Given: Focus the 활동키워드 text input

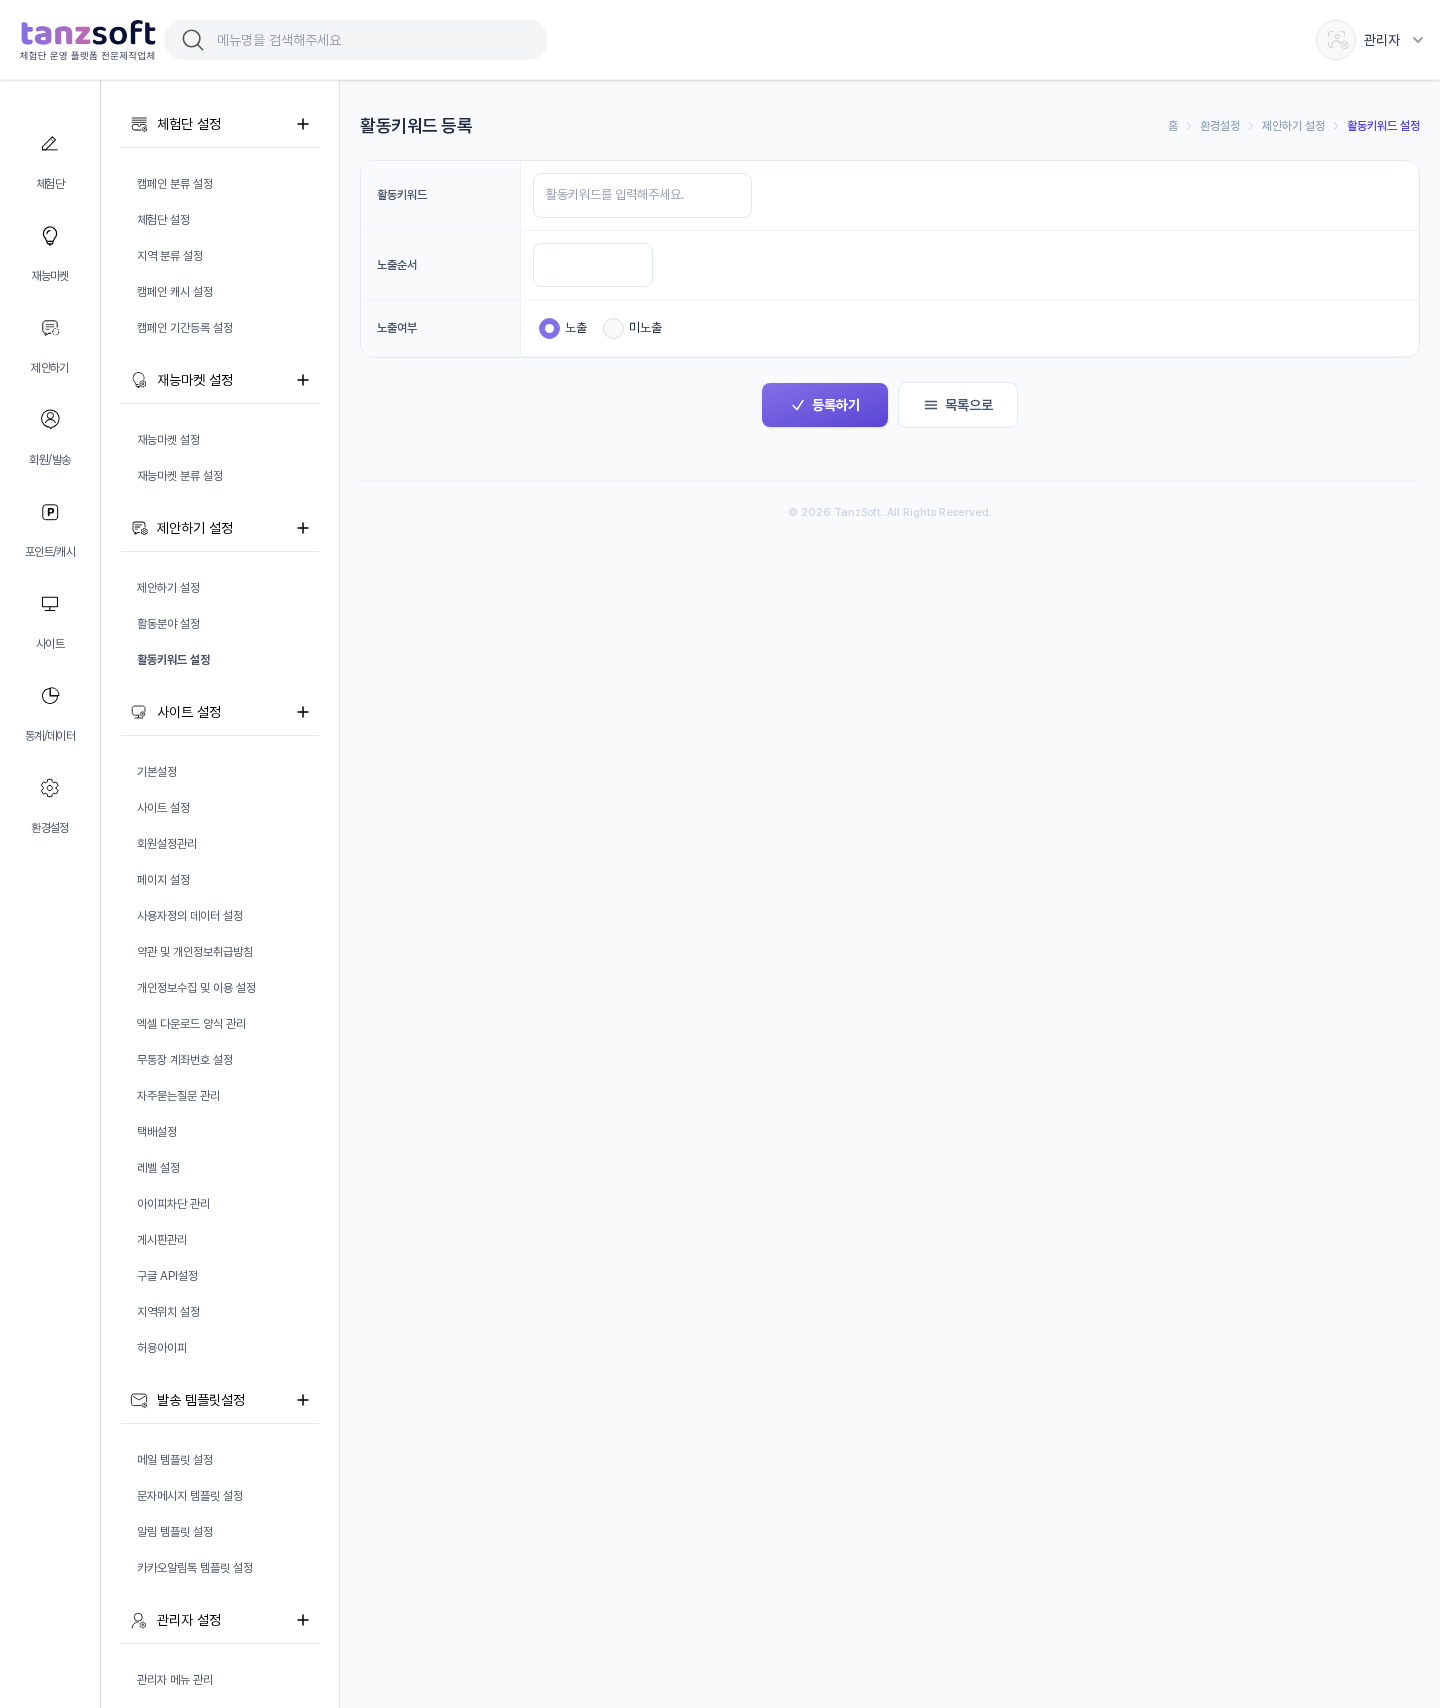Looking at the screenshot, I should [642, 195].
